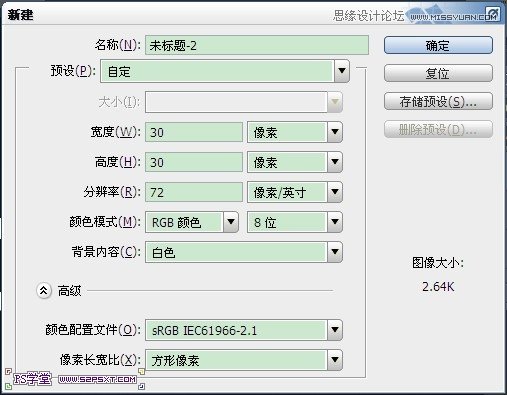Open 像素长宽比 dropdown showing 方形像素
Viewport: 507px width, 395px height.
(x=244, y=360)
